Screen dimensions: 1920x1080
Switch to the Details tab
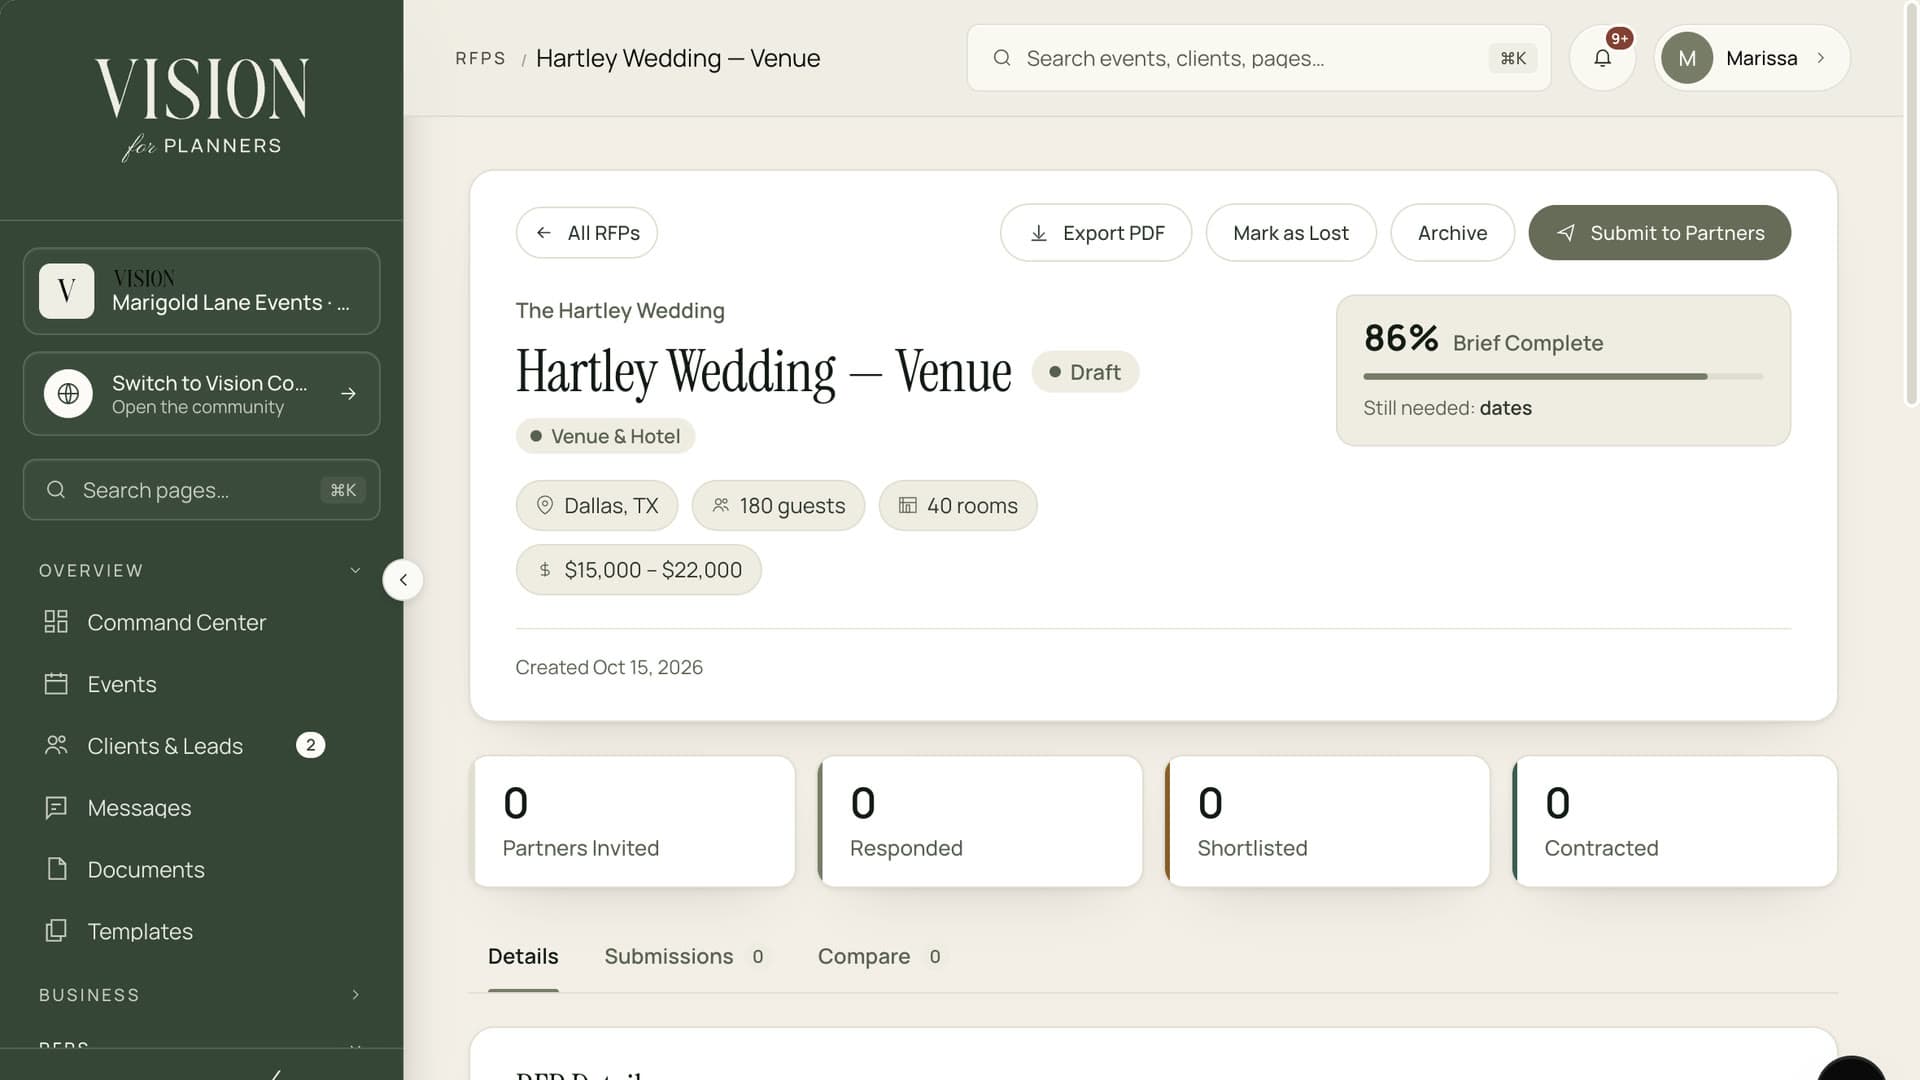pos(523,957)
